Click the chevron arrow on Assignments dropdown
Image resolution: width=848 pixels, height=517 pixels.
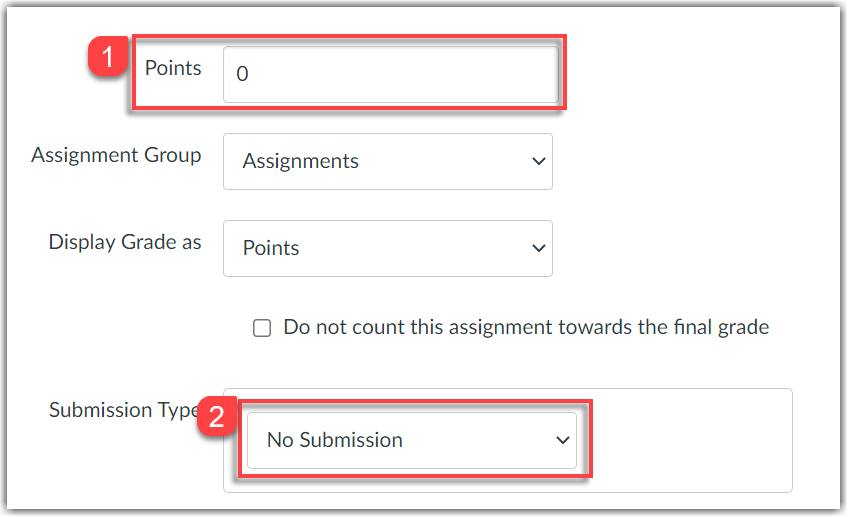[x=538, y=161]
